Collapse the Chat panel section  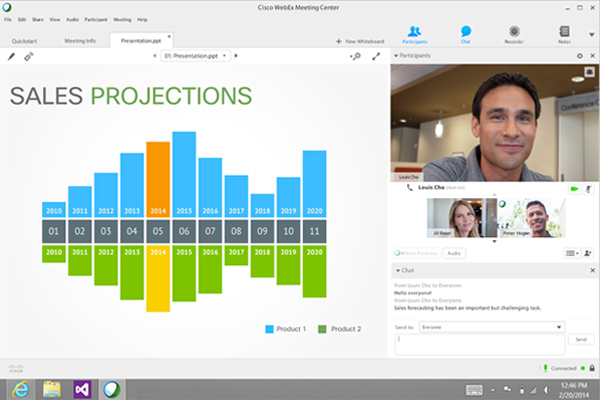click(x=398, y=271)
